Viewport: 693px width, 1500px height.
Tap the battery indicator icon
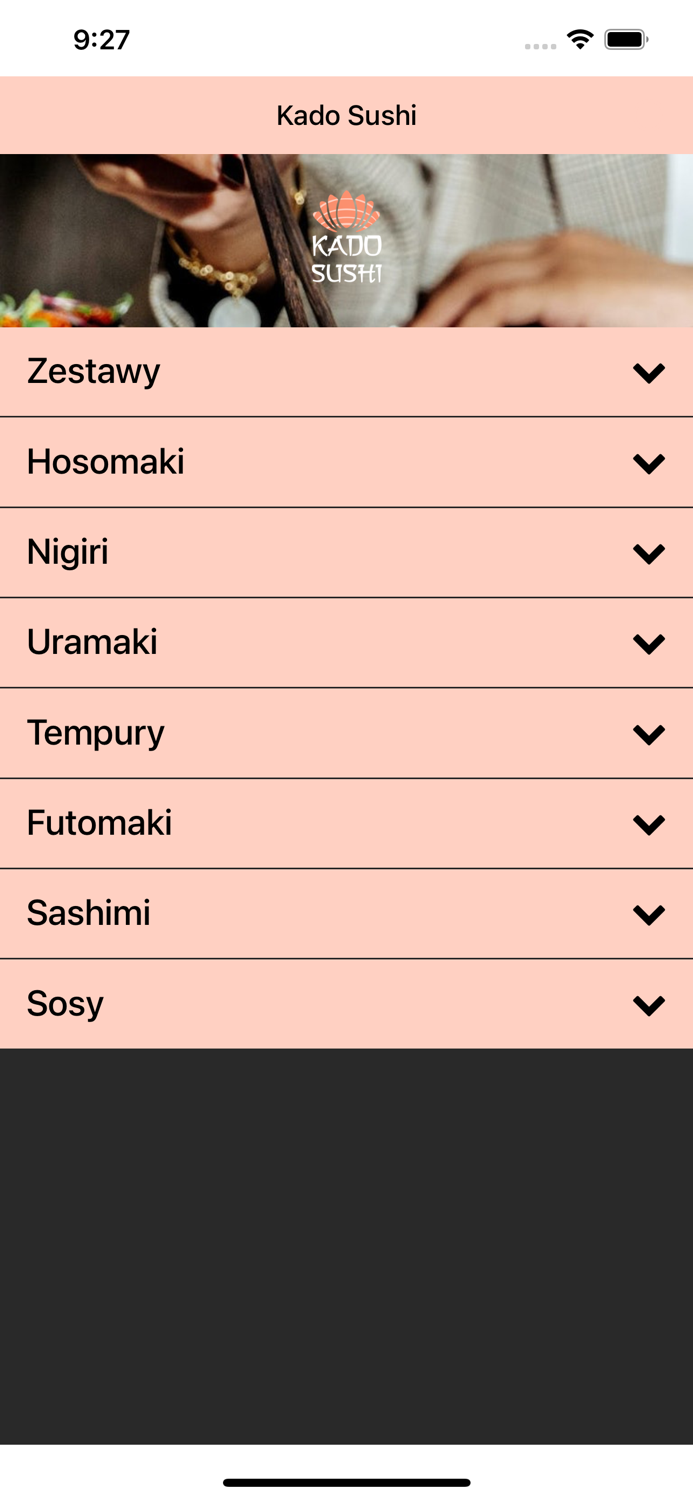click(x=628, y=38)
